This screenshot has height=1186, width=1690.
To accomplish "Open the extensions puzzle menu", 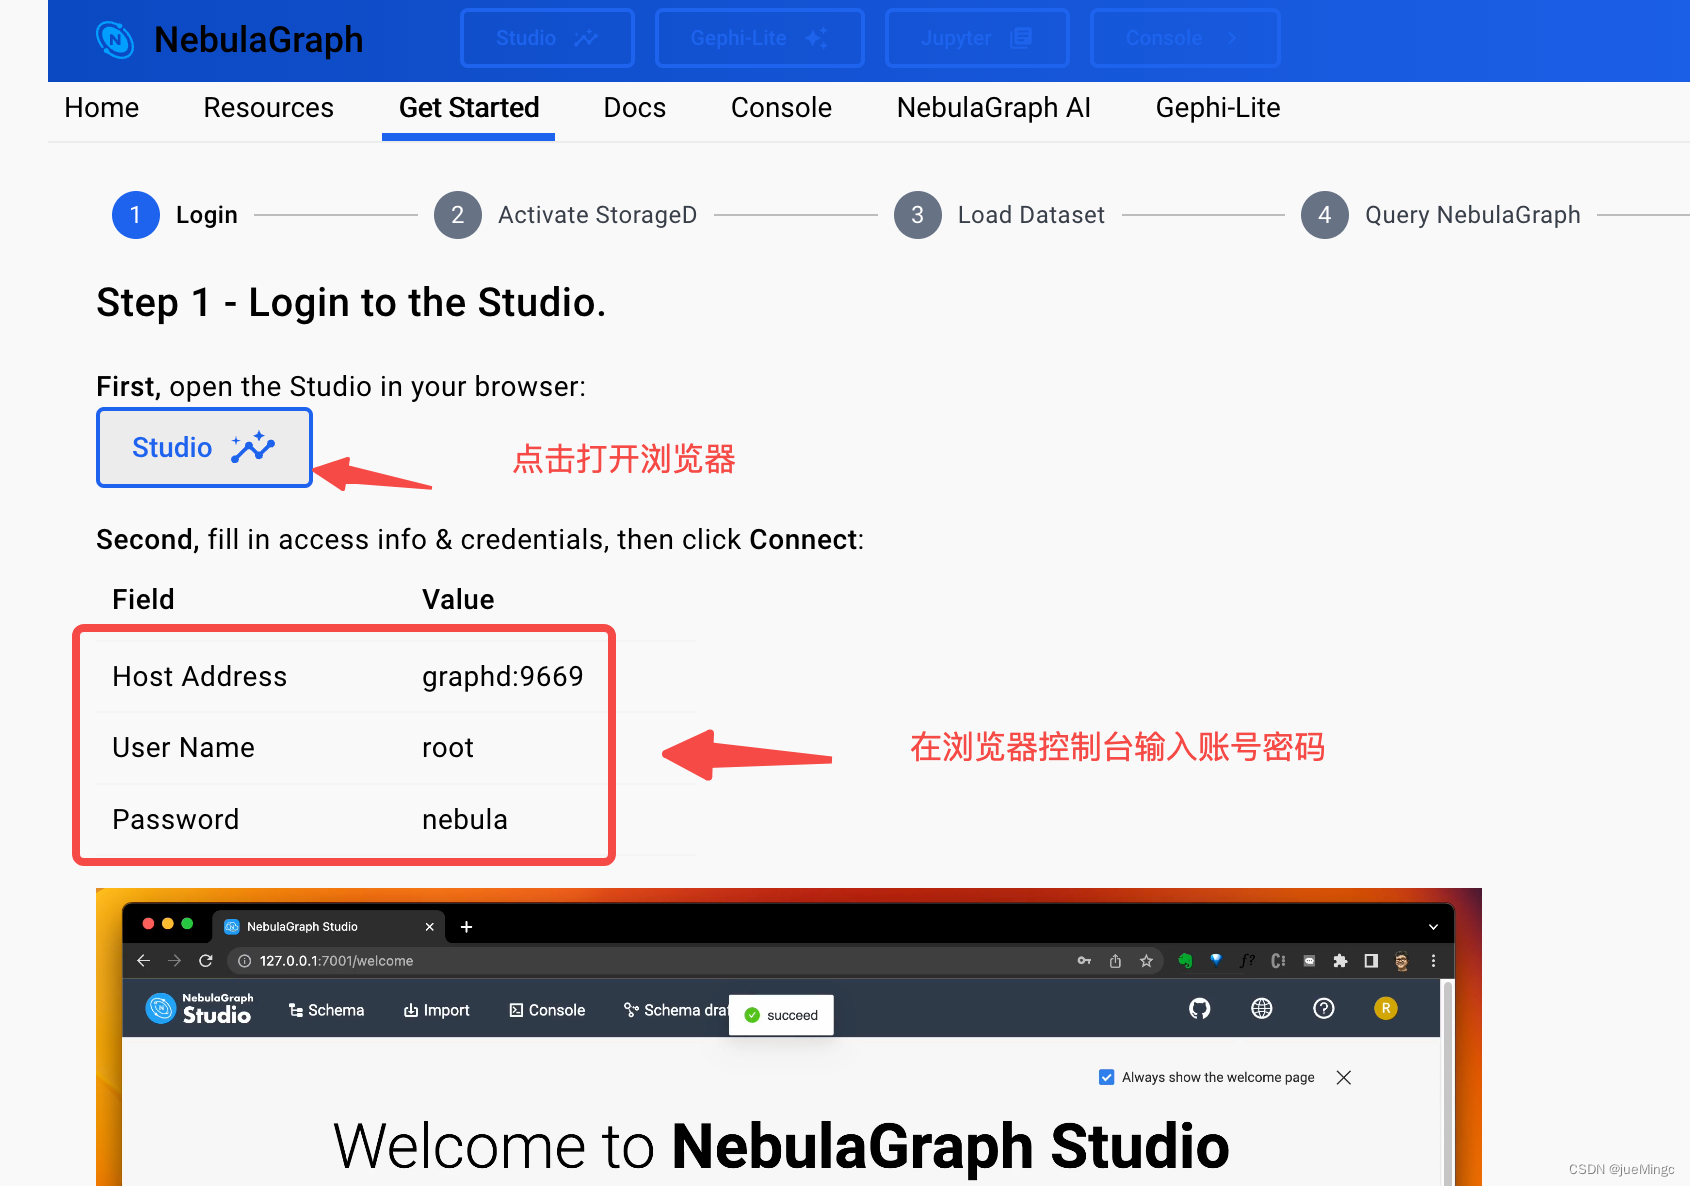I will 1340,961.
